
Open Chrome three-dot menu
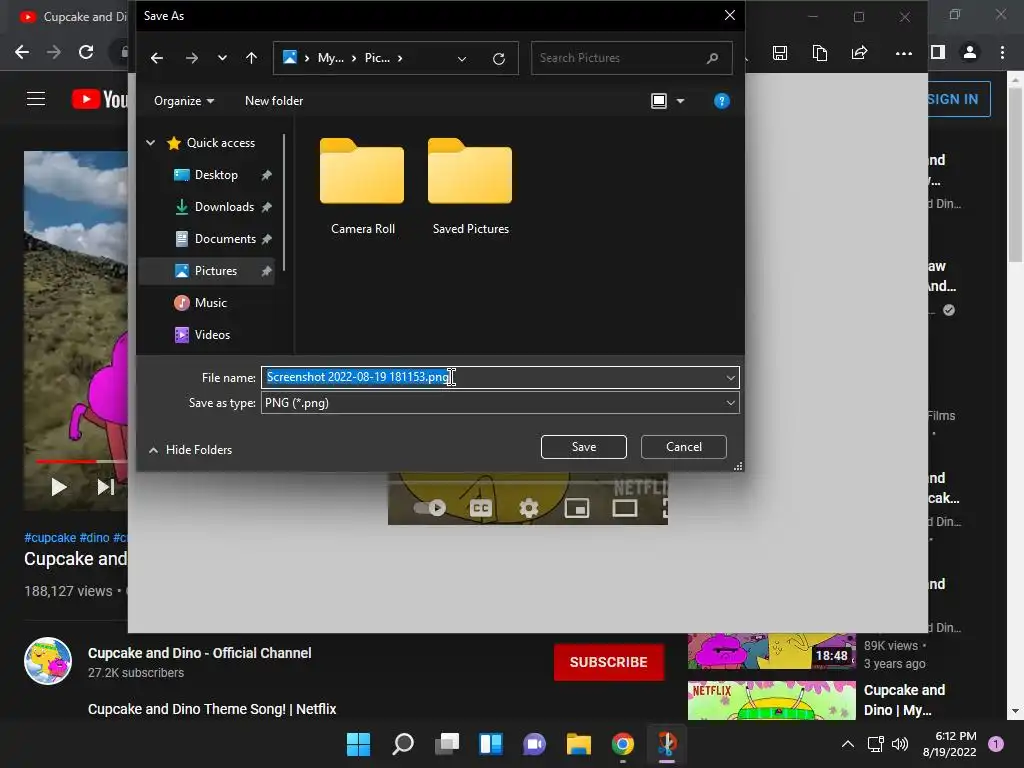[1002, 52]
